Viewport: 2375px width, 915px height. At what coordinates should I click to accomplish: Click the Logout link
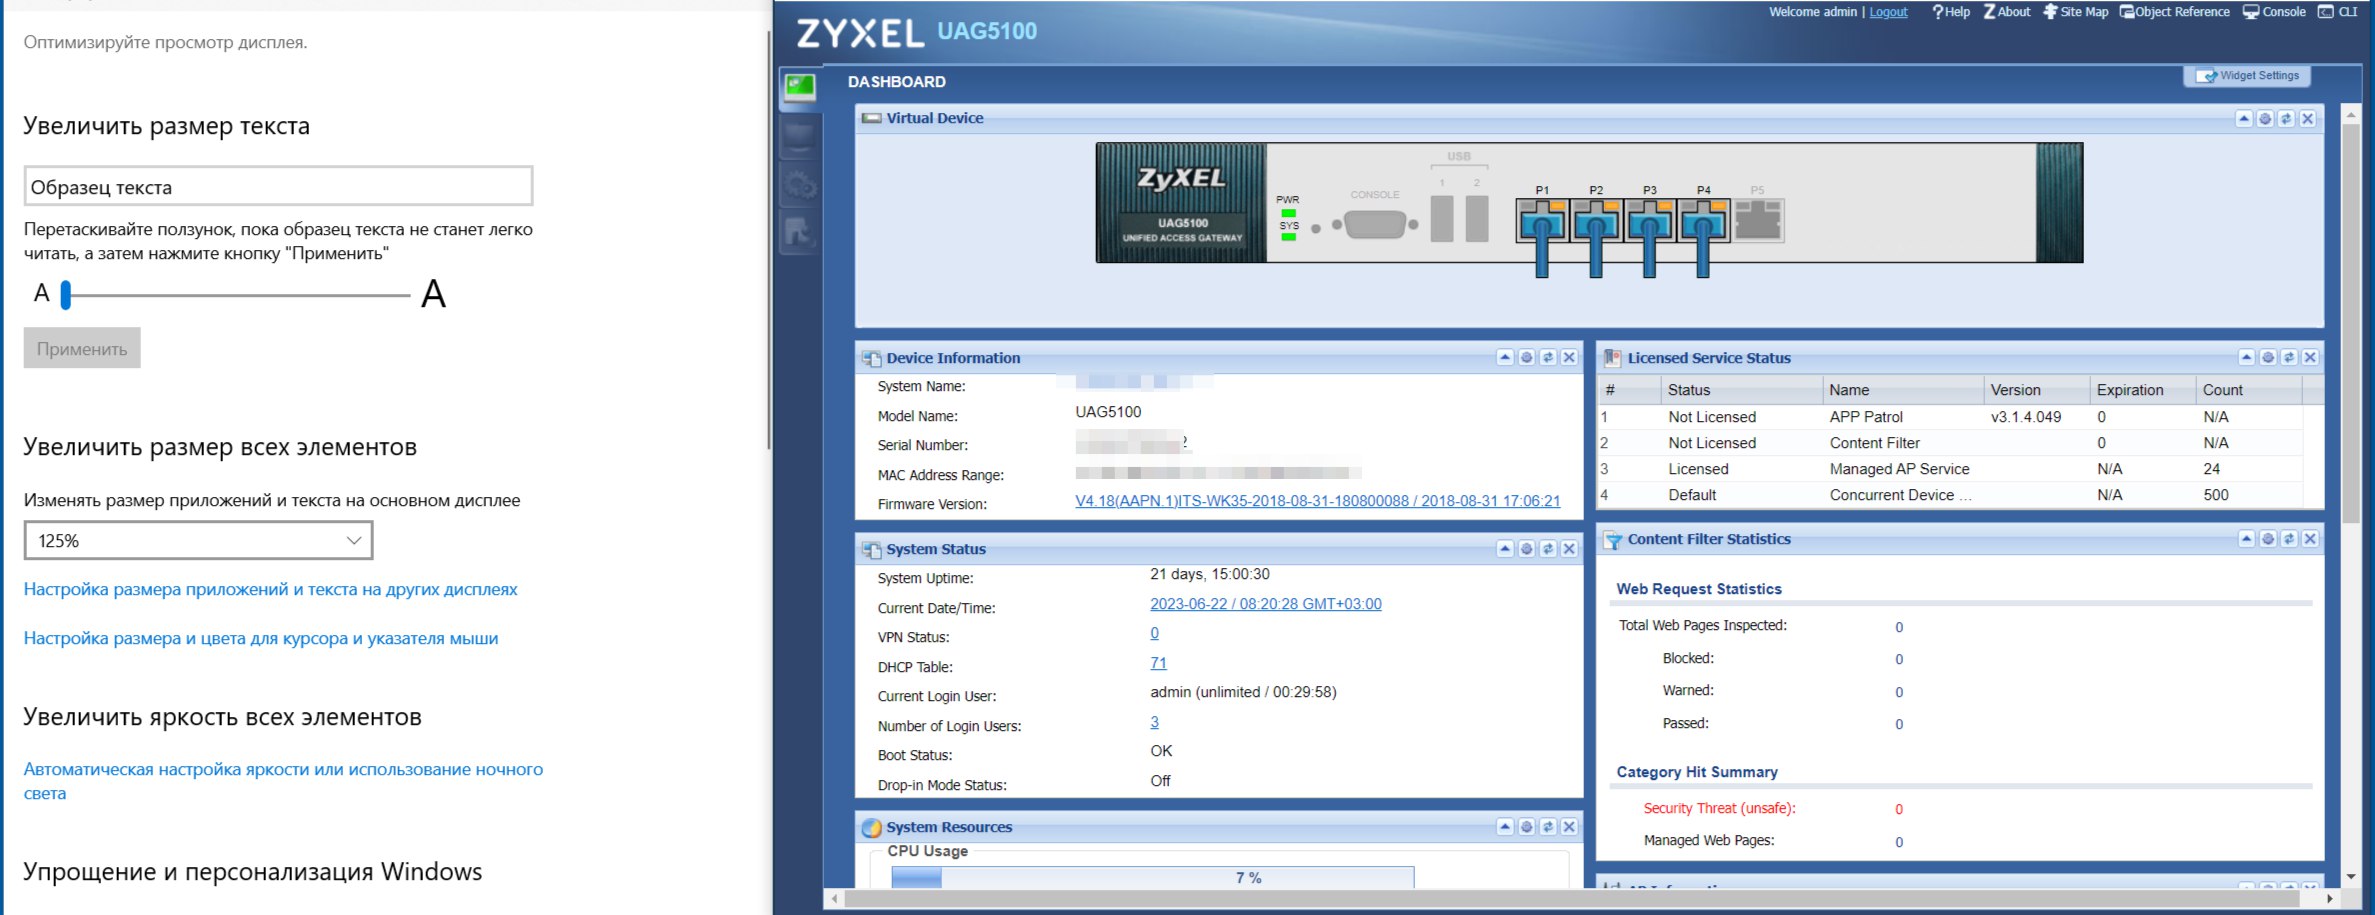(1888, 12)
